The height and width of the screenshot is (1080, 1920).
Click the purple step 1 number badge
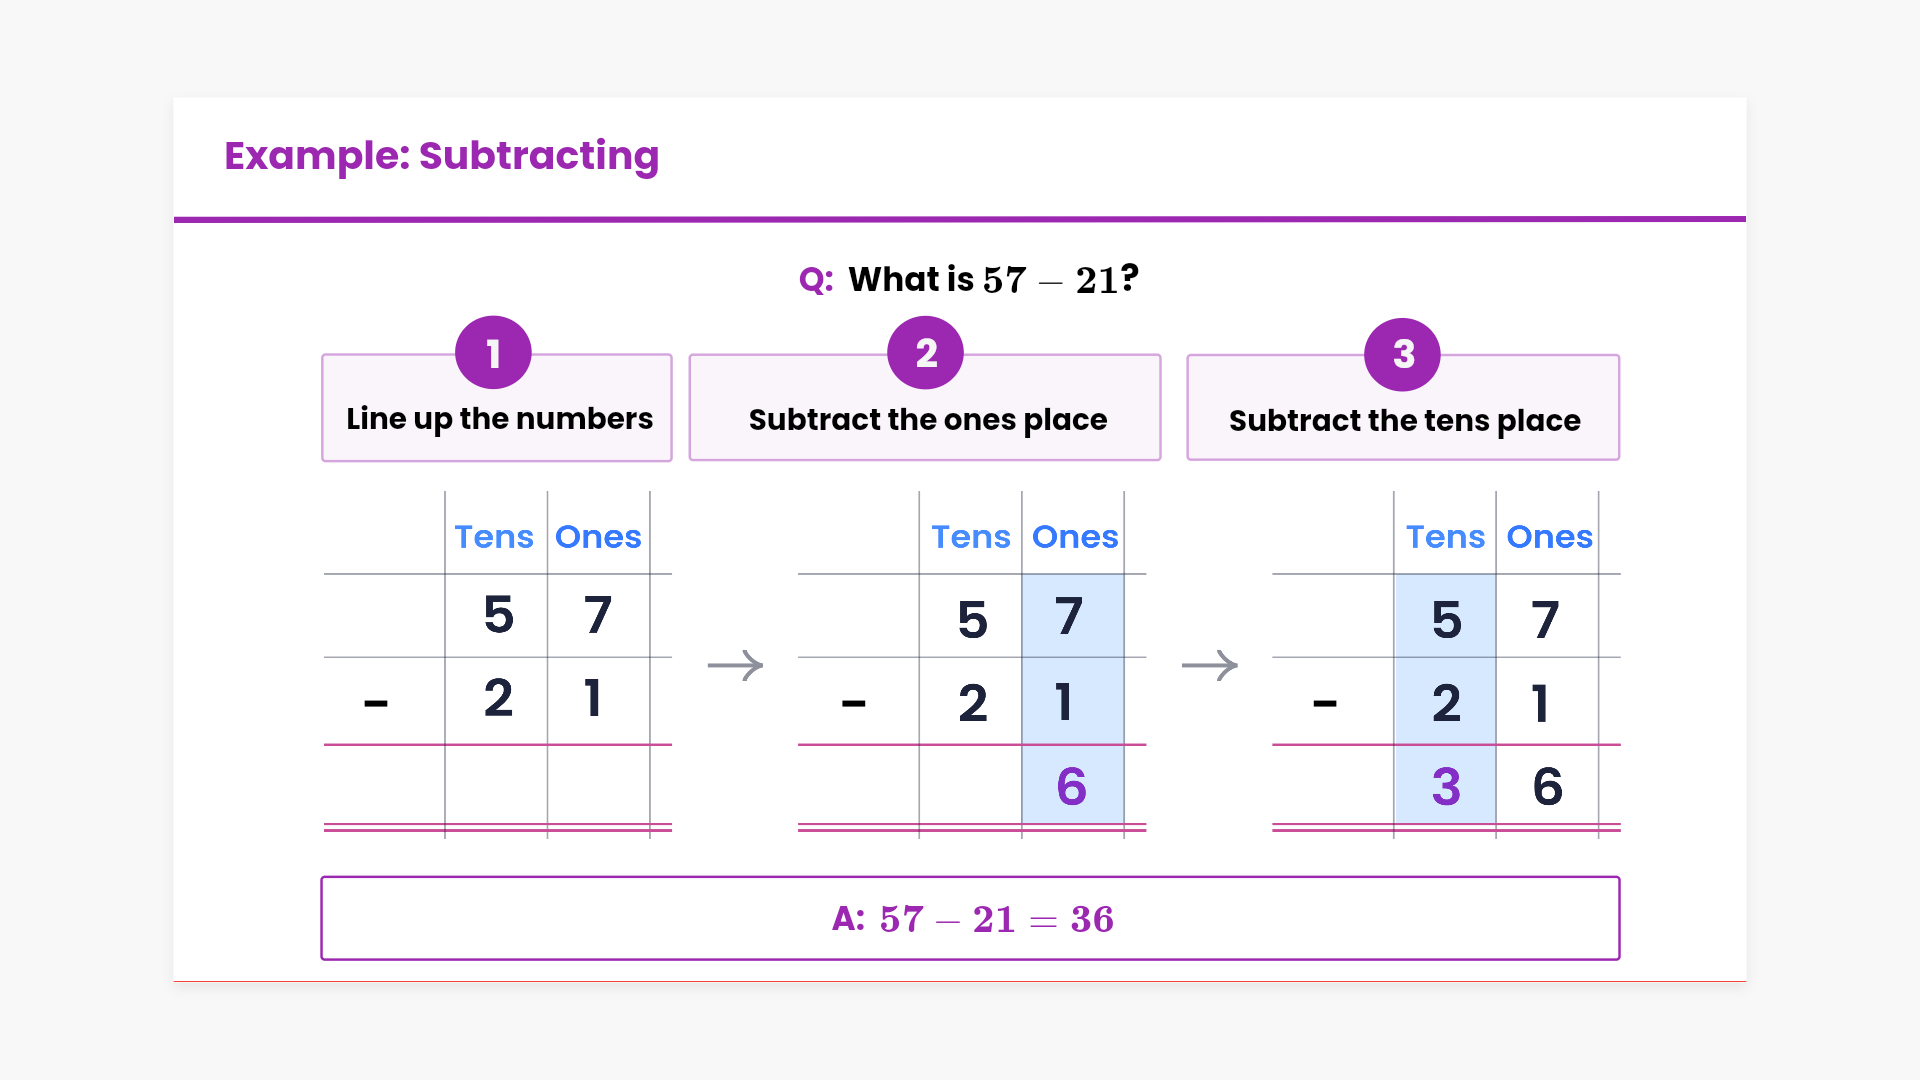point(493,353)
